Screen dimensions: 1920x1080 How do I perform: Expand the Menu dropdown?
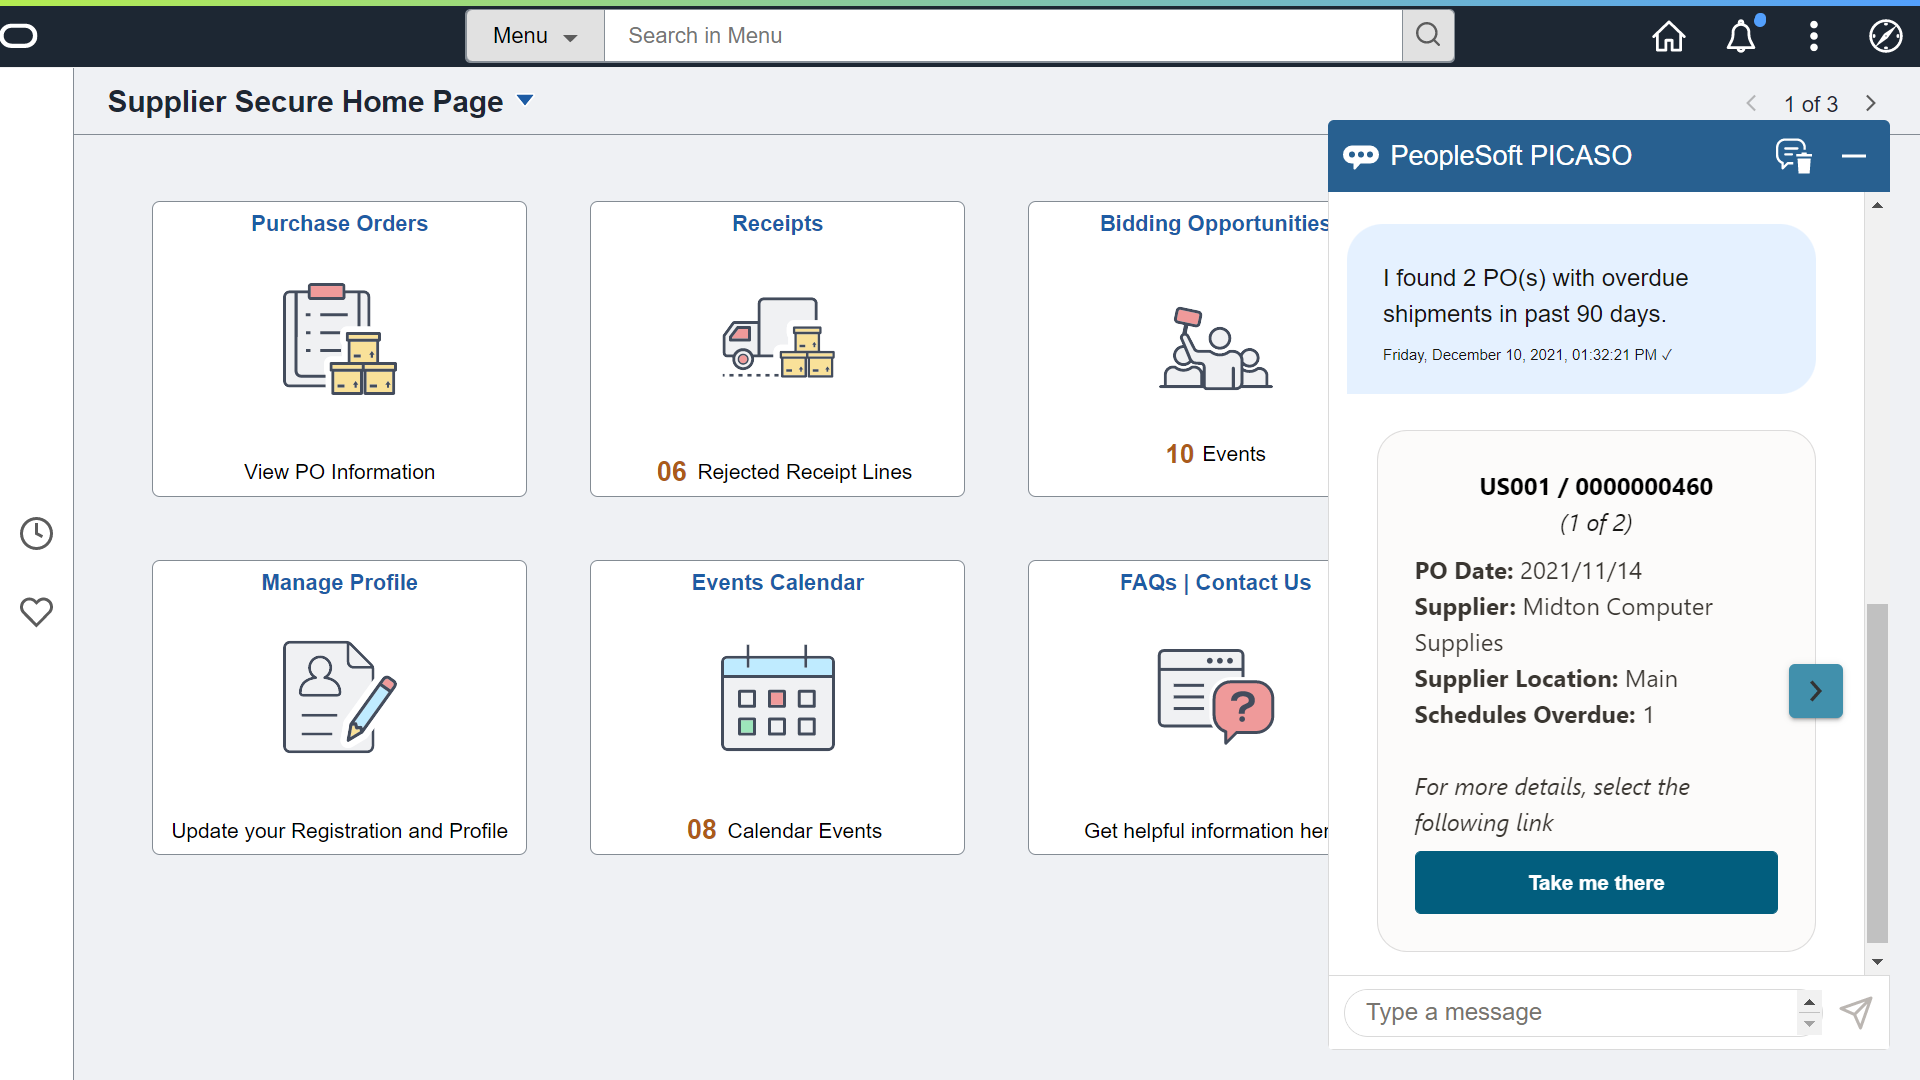point(535,36)
